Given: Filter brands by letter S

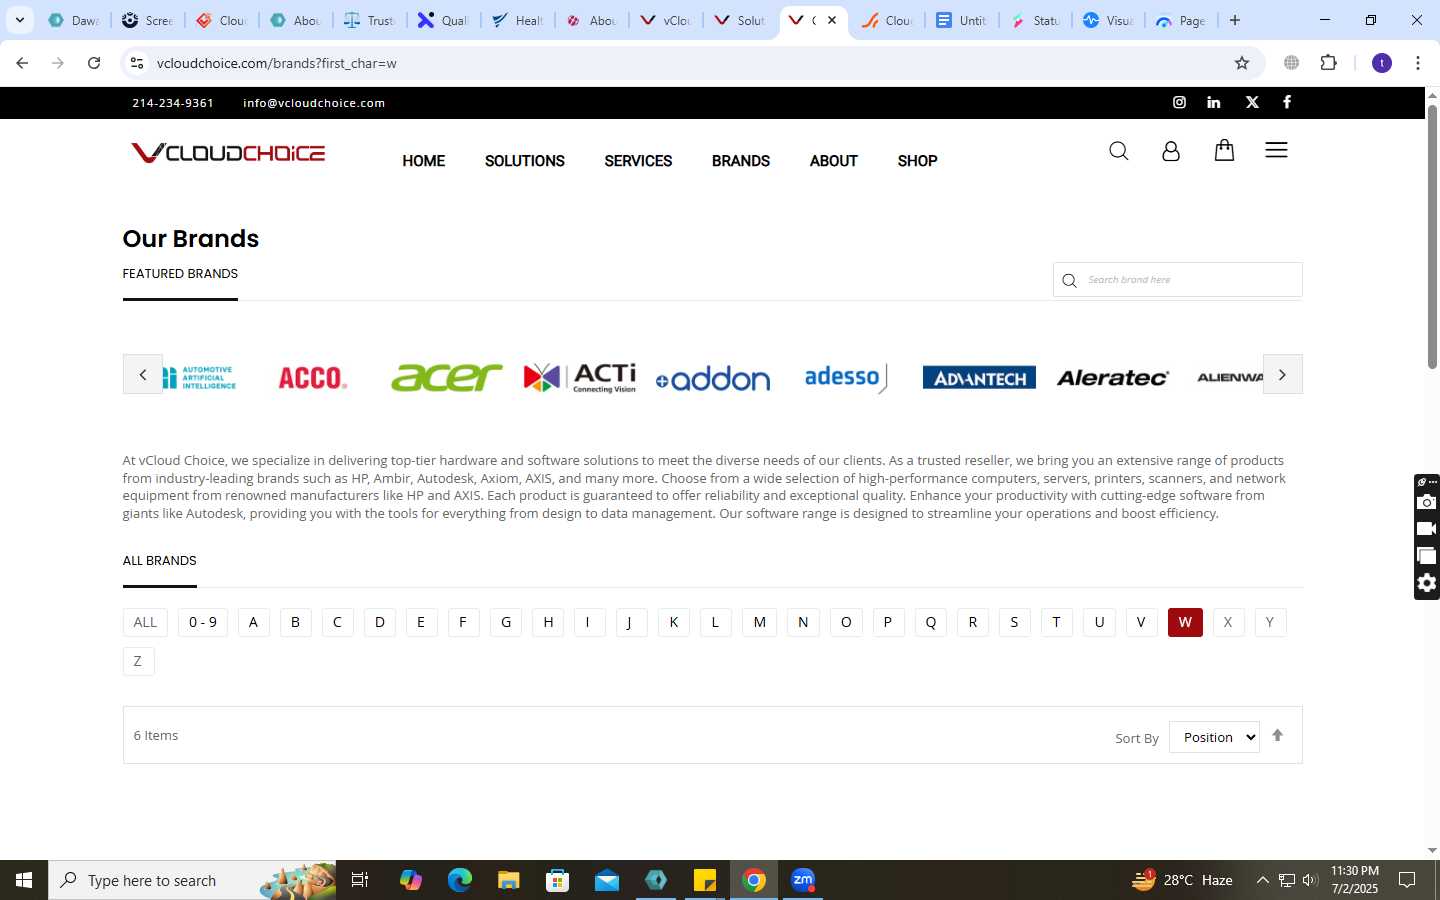Looking at the screenshot, I should tap(1014, 622).
